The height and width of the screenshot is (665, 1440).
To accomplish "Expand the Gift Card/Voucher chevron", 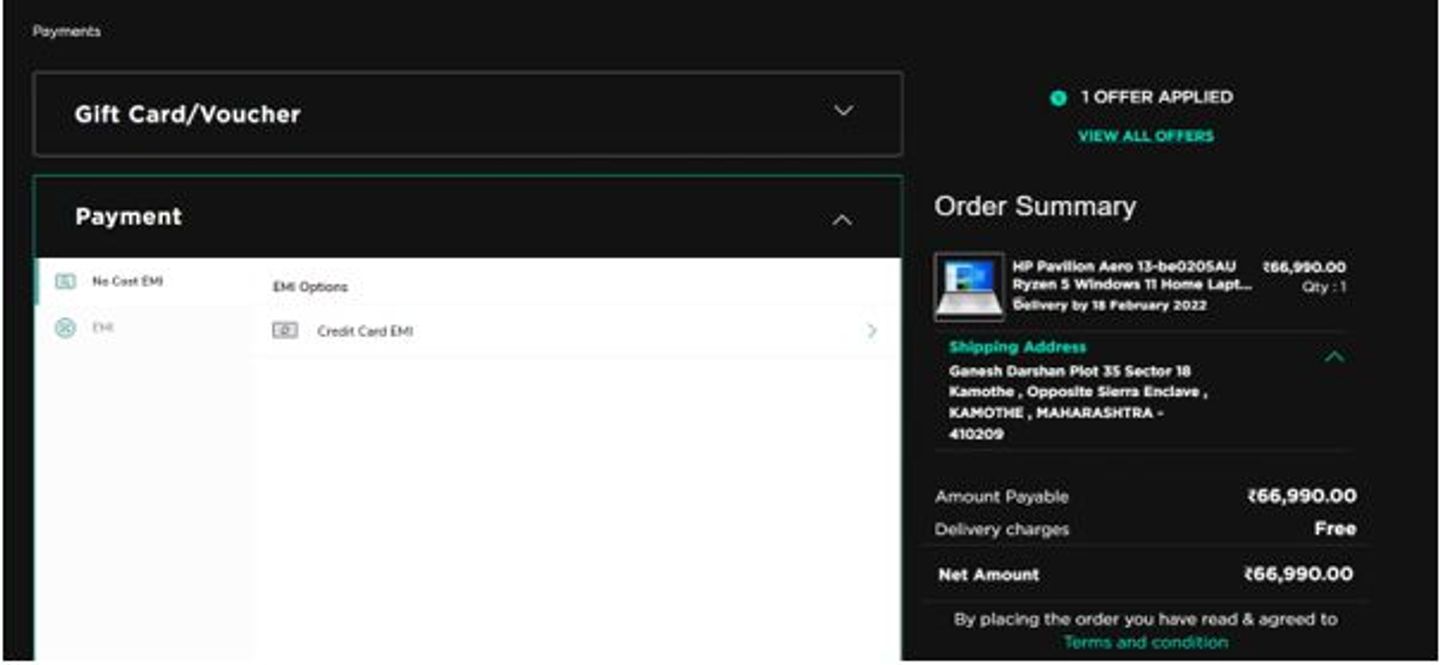I will pyautogui.click(x=843, y=111).
